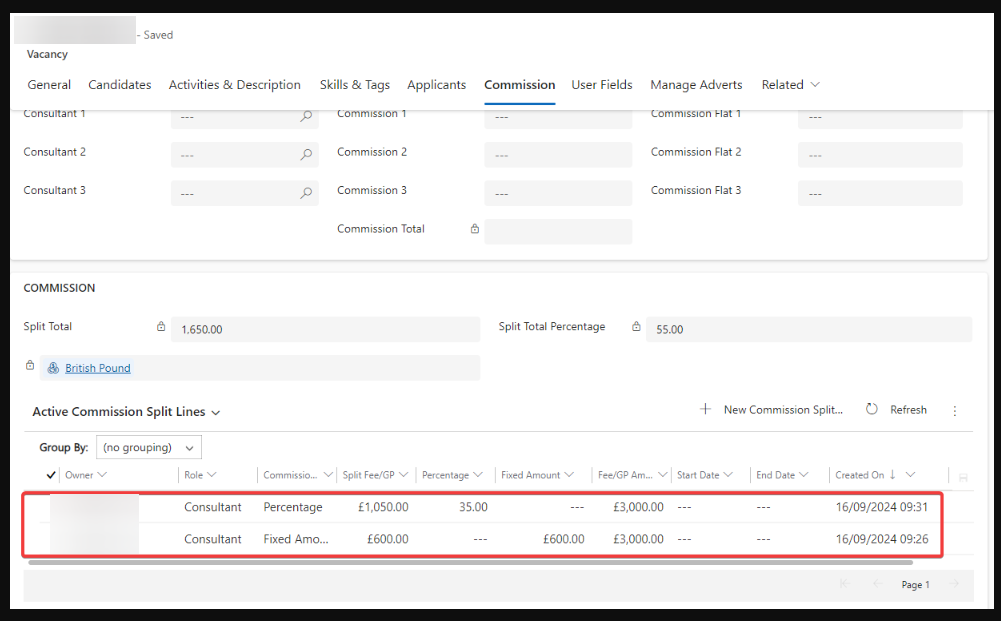Open the Consultant 1 lookup search
This screenshot has height=621, width=1001.
pyautogui.click(x=306, y=116)
